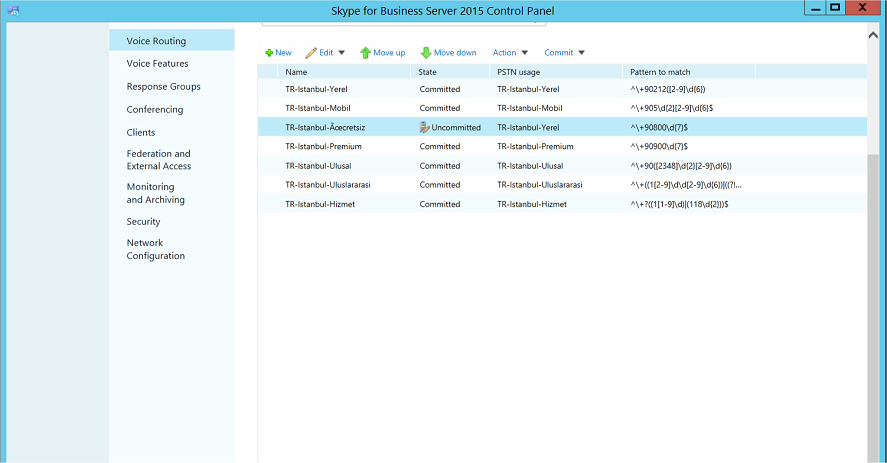Go to Response Groups section
The image size is (887, 463).
pos(163,87)
